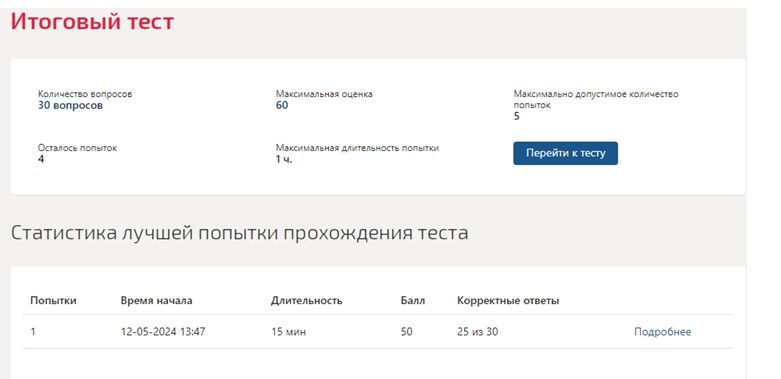781x379 pixels.
Task: Click the Количество вопросов label
Action: (85, 94)
